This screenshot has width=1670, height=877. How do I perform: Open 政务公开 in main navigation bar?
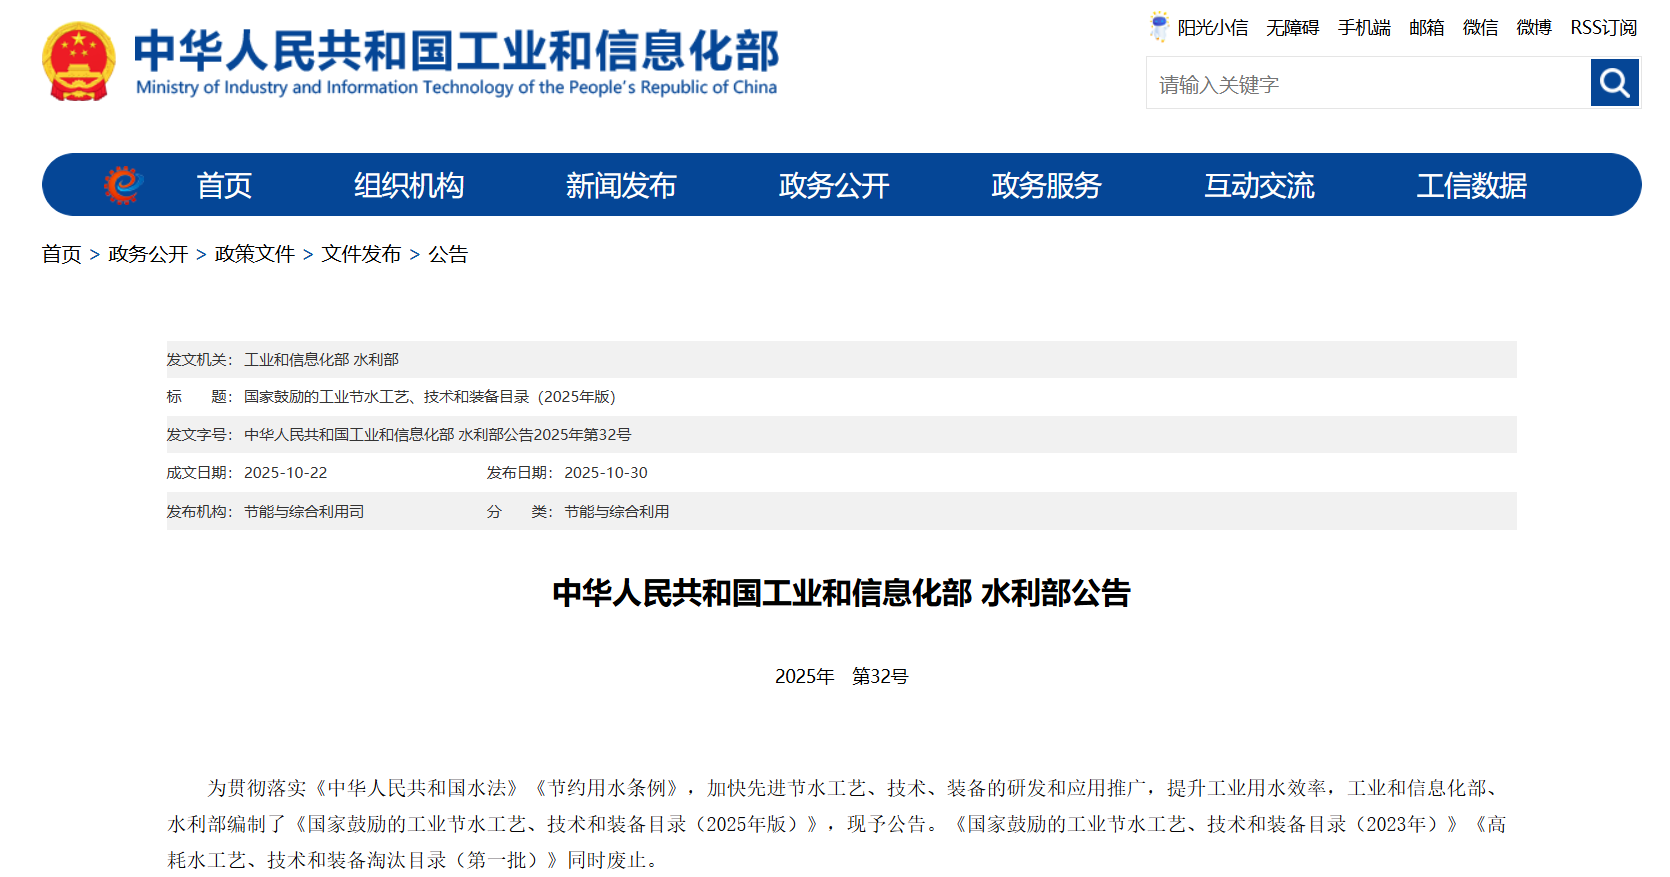click(x=833, y=185)
